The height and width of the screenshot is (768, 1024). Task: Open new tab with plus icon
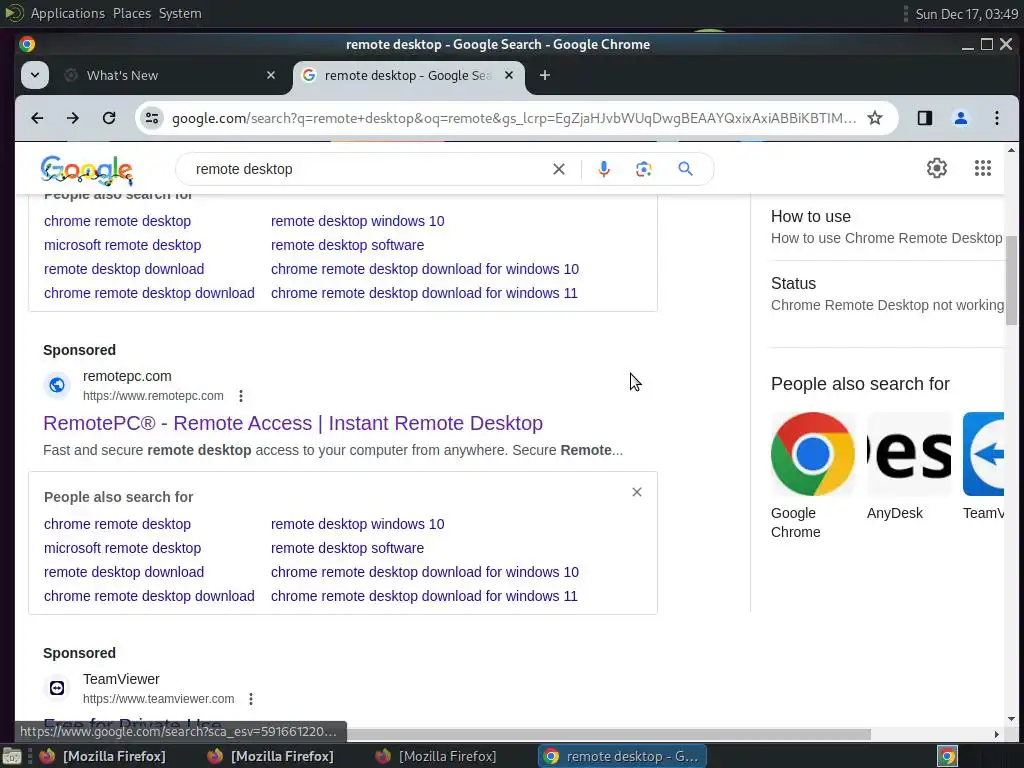pos(545,75)
